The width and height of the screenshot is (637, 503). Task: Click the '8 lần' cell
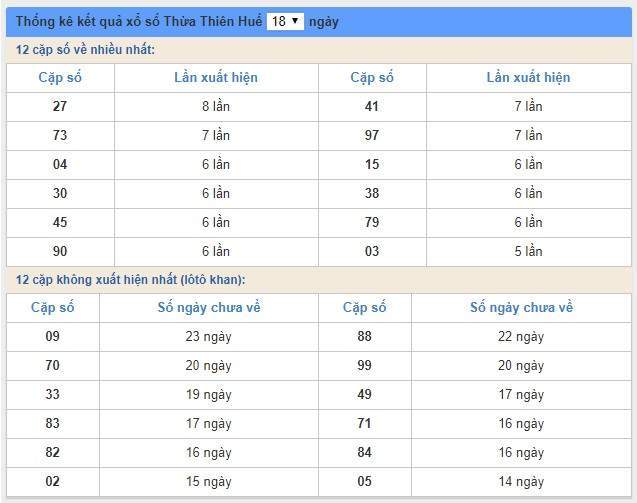coord(216,106)
